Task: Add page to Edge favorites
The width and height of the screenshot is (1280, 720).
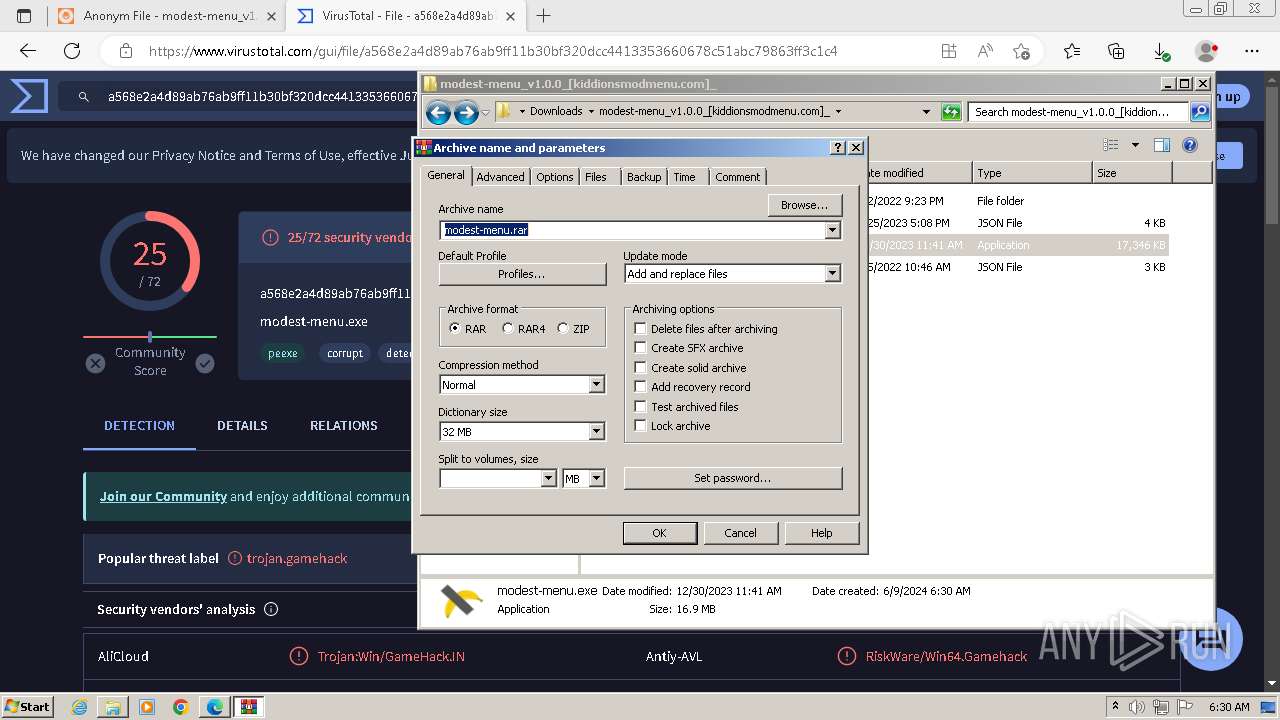Action: (x=1021, y=51)
